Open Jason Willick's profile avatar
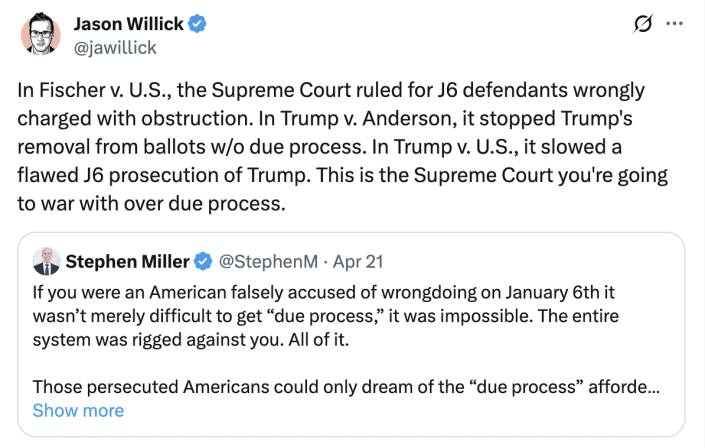 coord(40,35)
